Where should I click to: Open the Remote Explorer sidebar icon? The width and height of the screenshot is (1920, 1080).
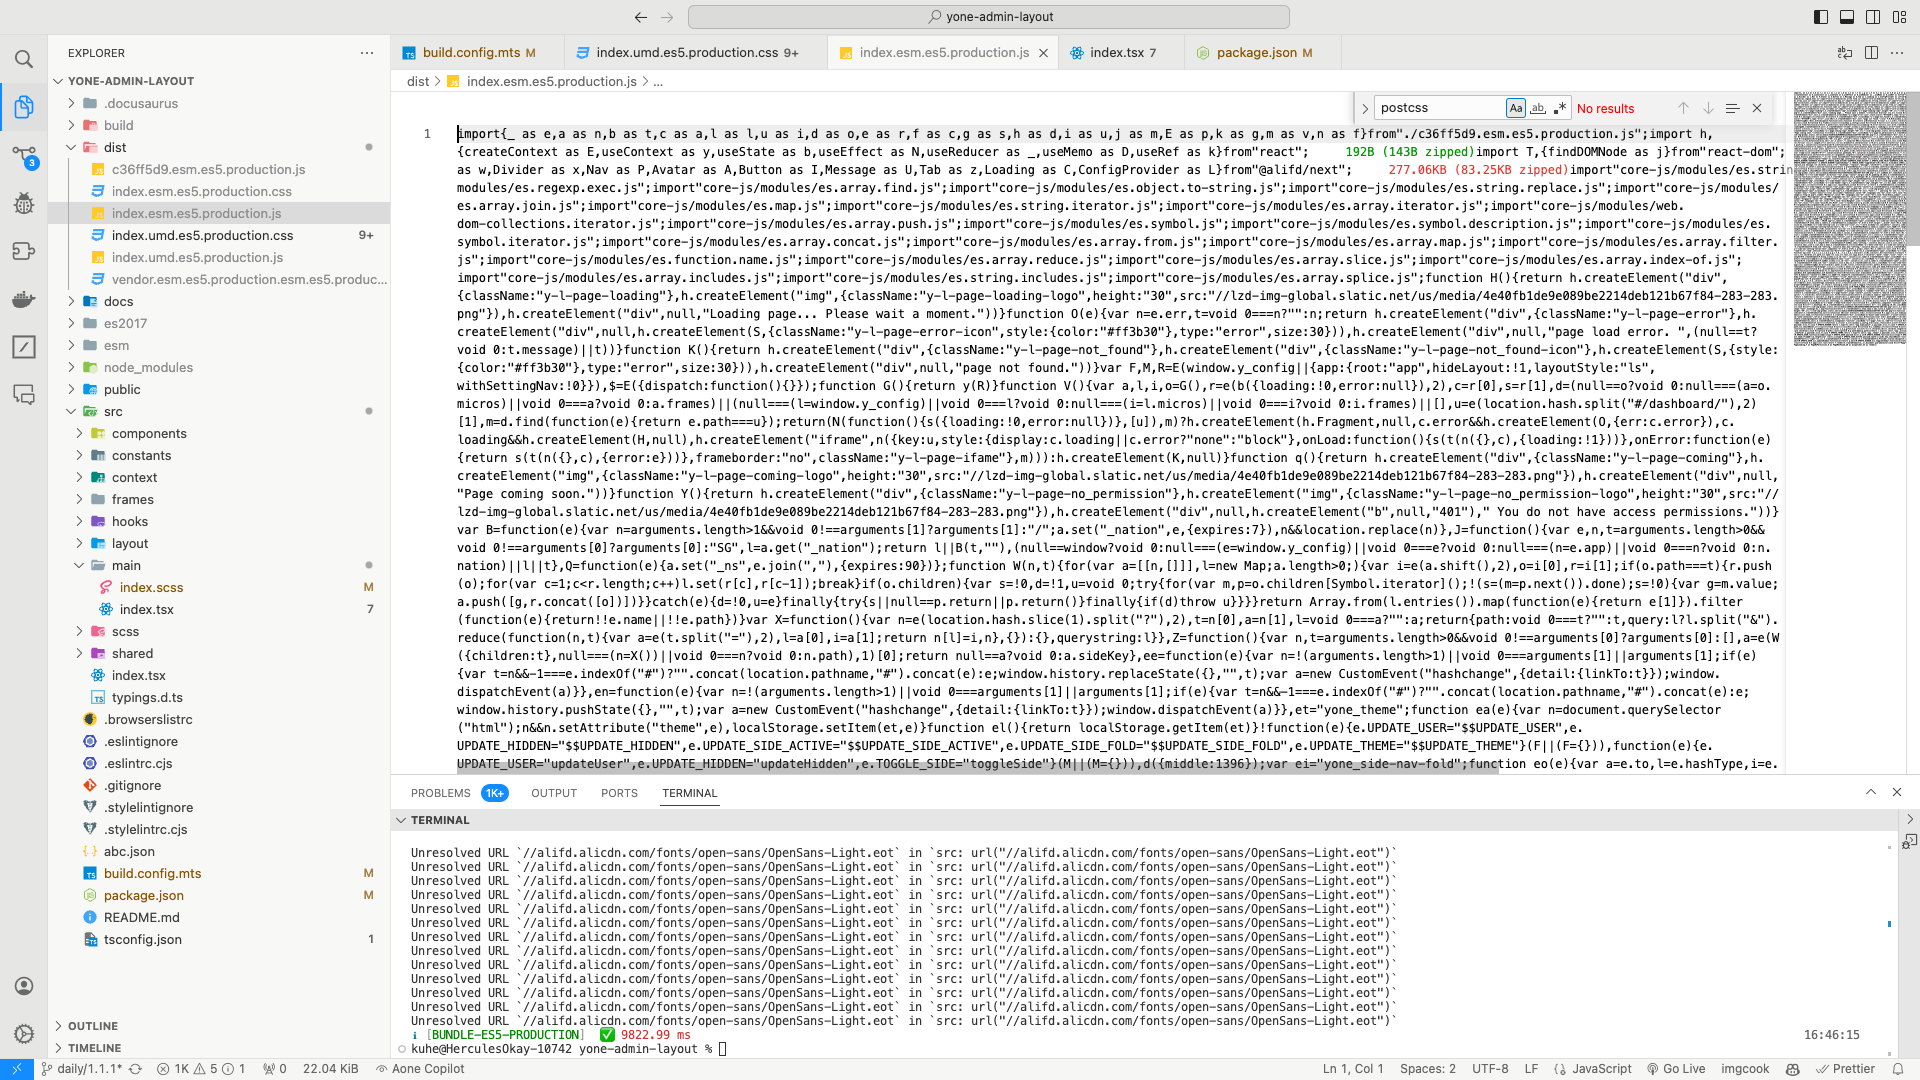pos(24,395)
